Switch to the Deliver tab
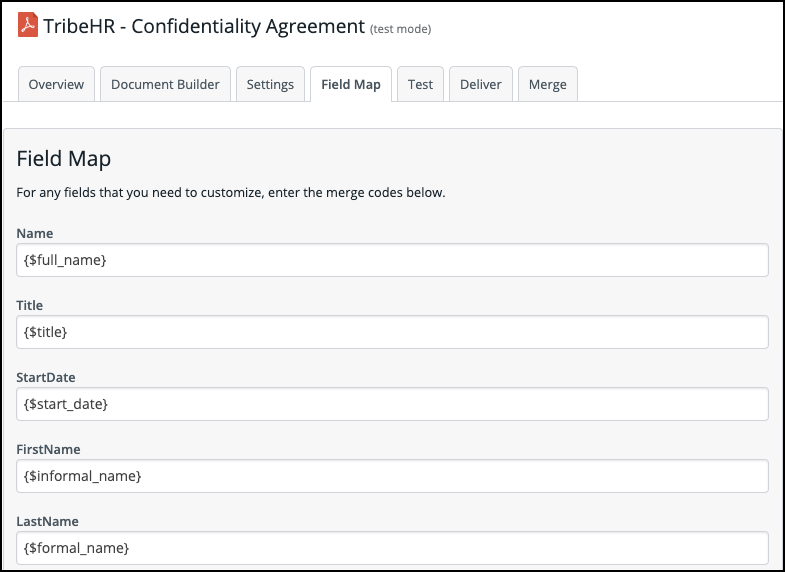785x572 pixels. click(x=481, y=84)
